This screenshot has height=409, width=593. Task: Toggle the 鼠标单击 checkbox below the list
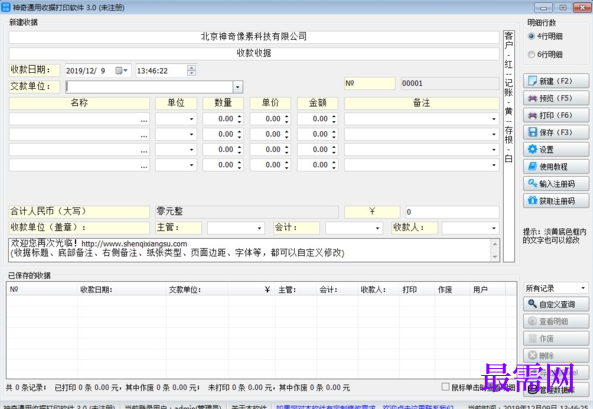tap(446, 387)
